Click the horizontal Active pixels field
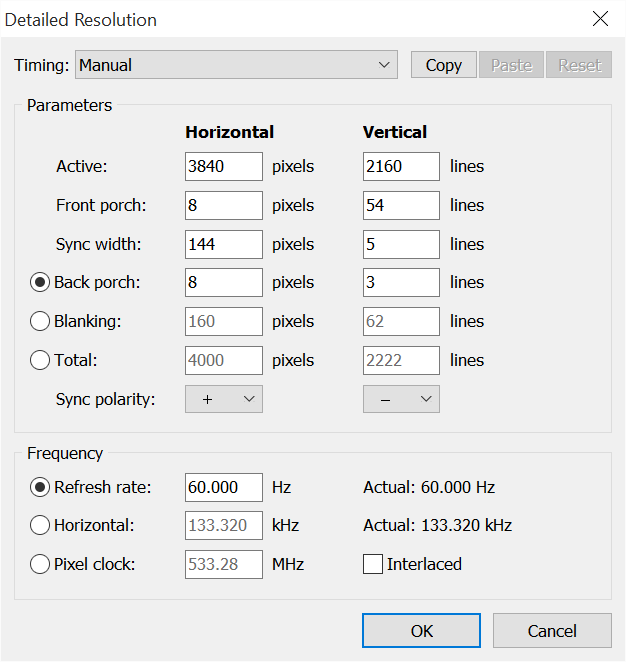 coord(224,166)
